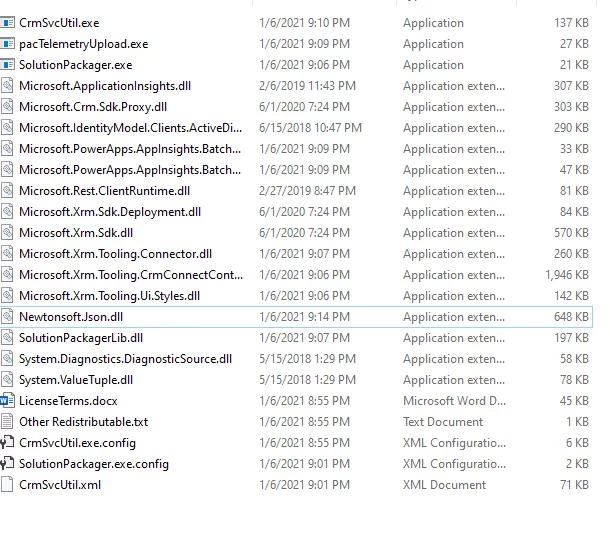Click the 47 KB size value

pos(574,170)
